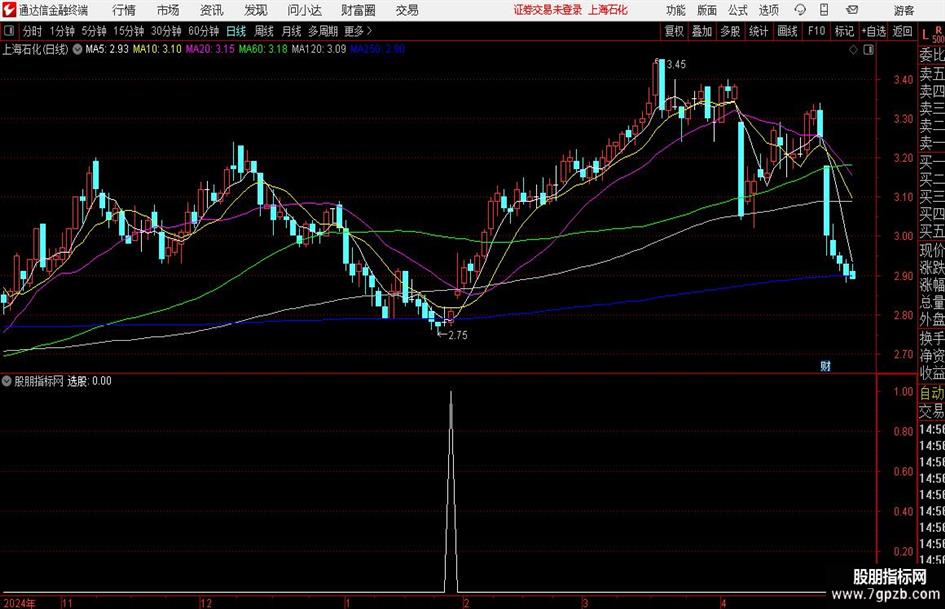
Task: Add stock with the +自选 button
Action: [873, 31]
